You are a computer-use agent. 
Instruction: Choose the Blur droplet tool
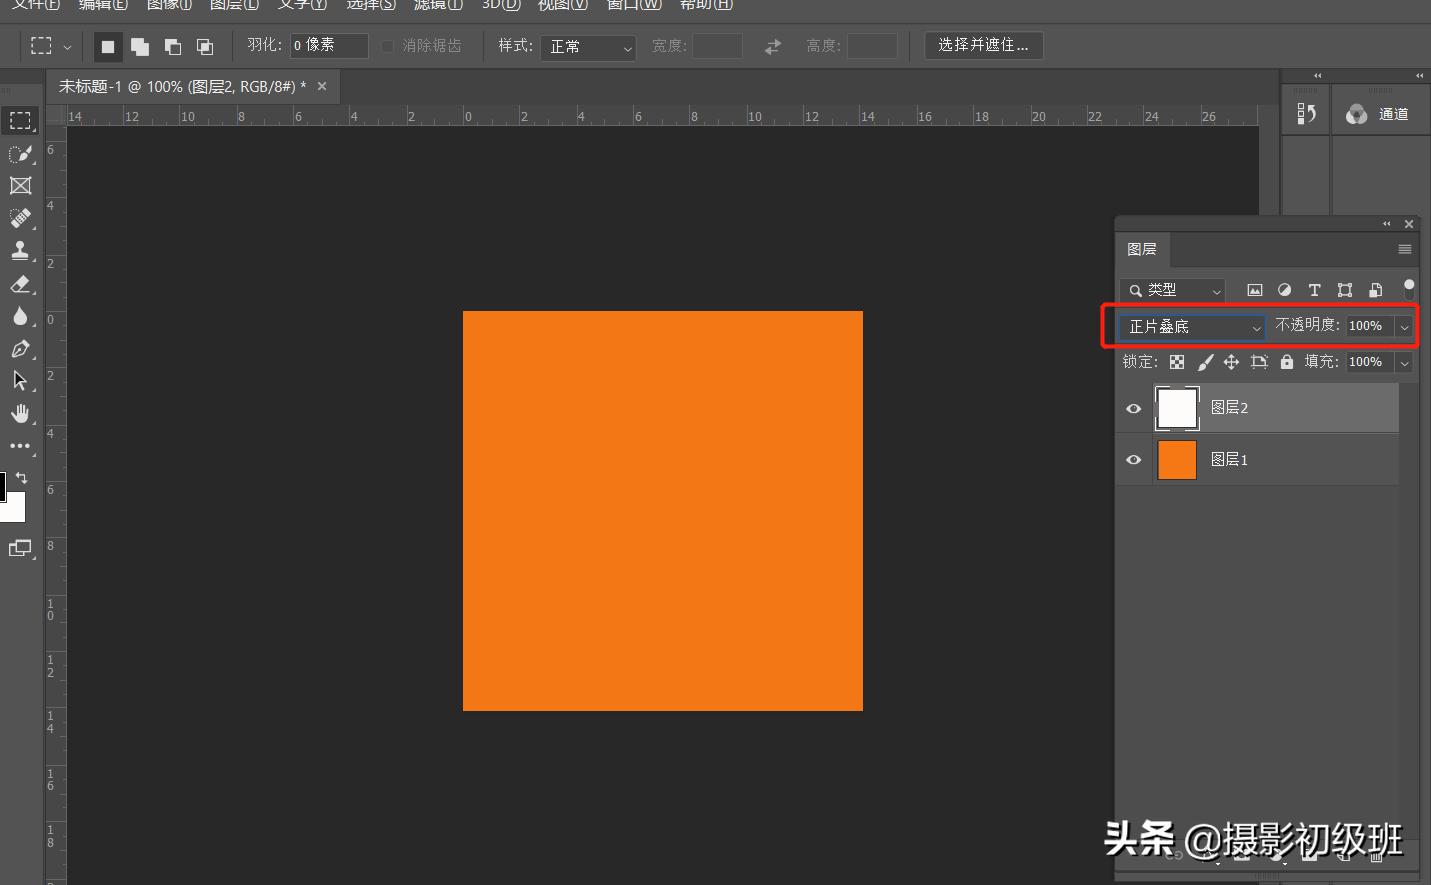[x=19, y=316]
